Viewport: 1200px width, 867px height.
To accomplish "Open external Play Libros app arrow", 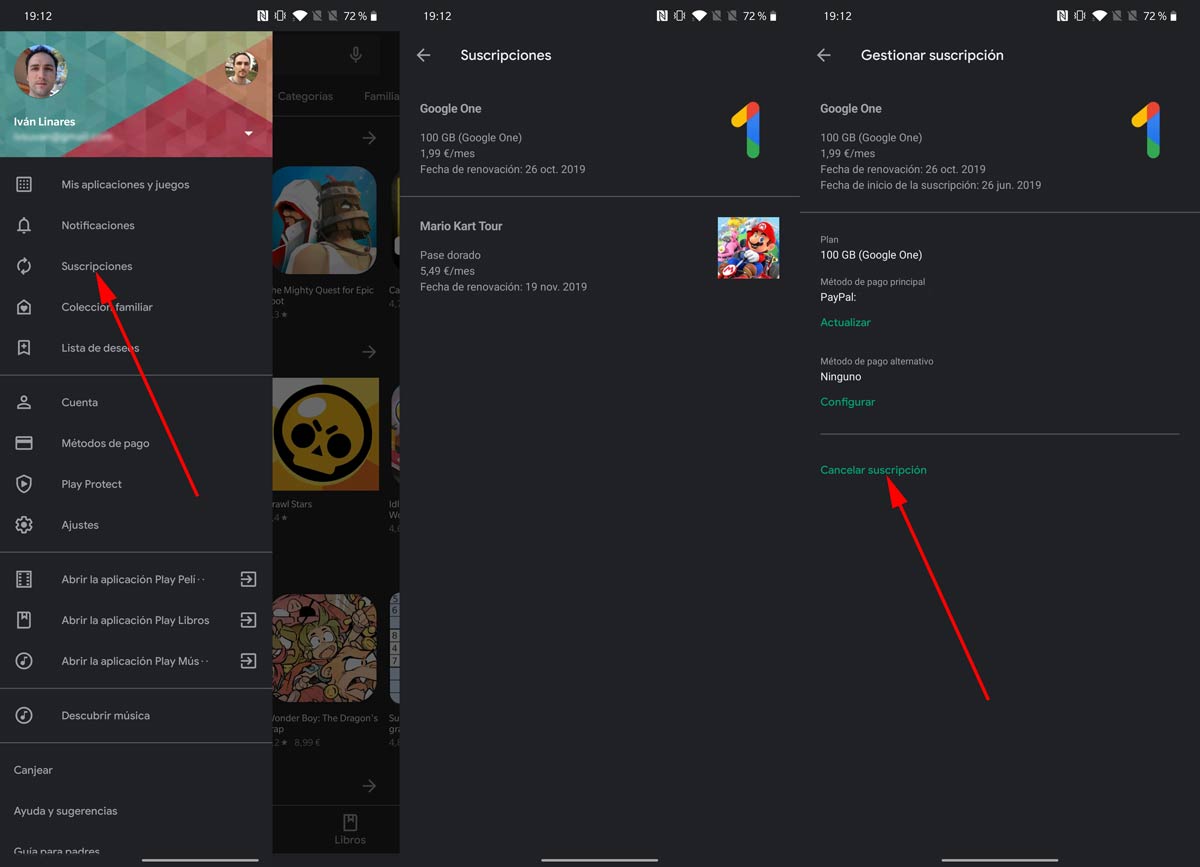I will point(248,620).
